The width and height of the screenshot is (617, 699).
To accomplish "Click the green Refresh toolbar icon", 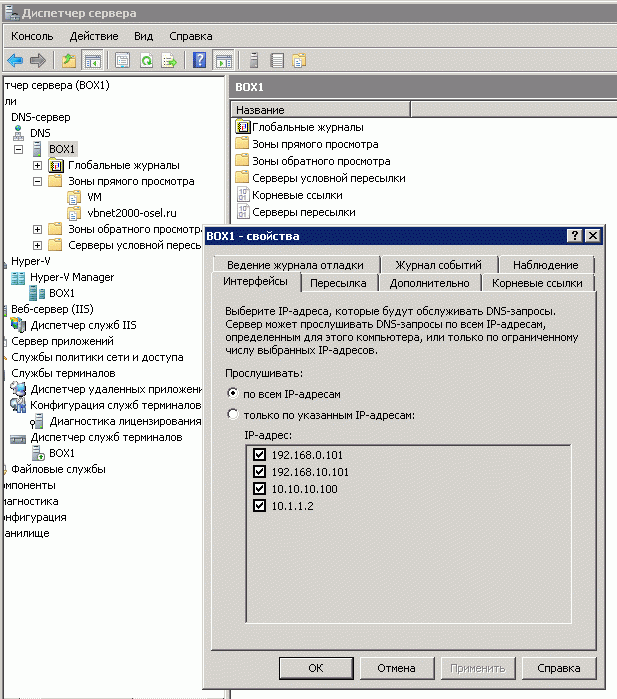I will (146, 60).
